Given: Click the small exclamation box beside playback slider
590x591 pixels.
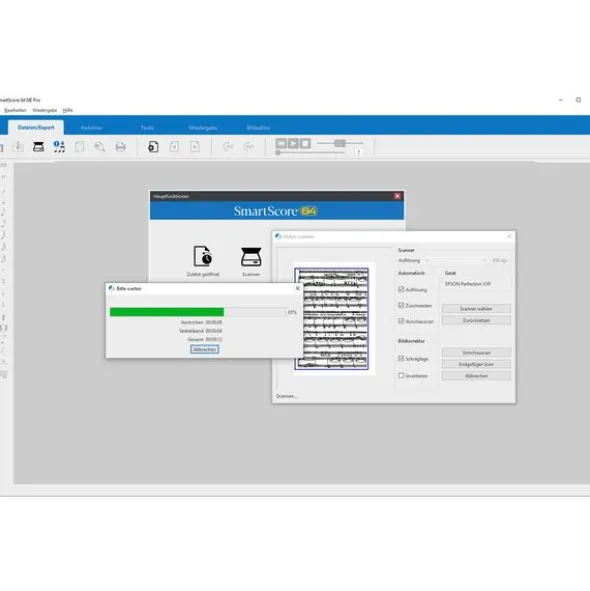Looking at the screenshot, I should [359, 152].
